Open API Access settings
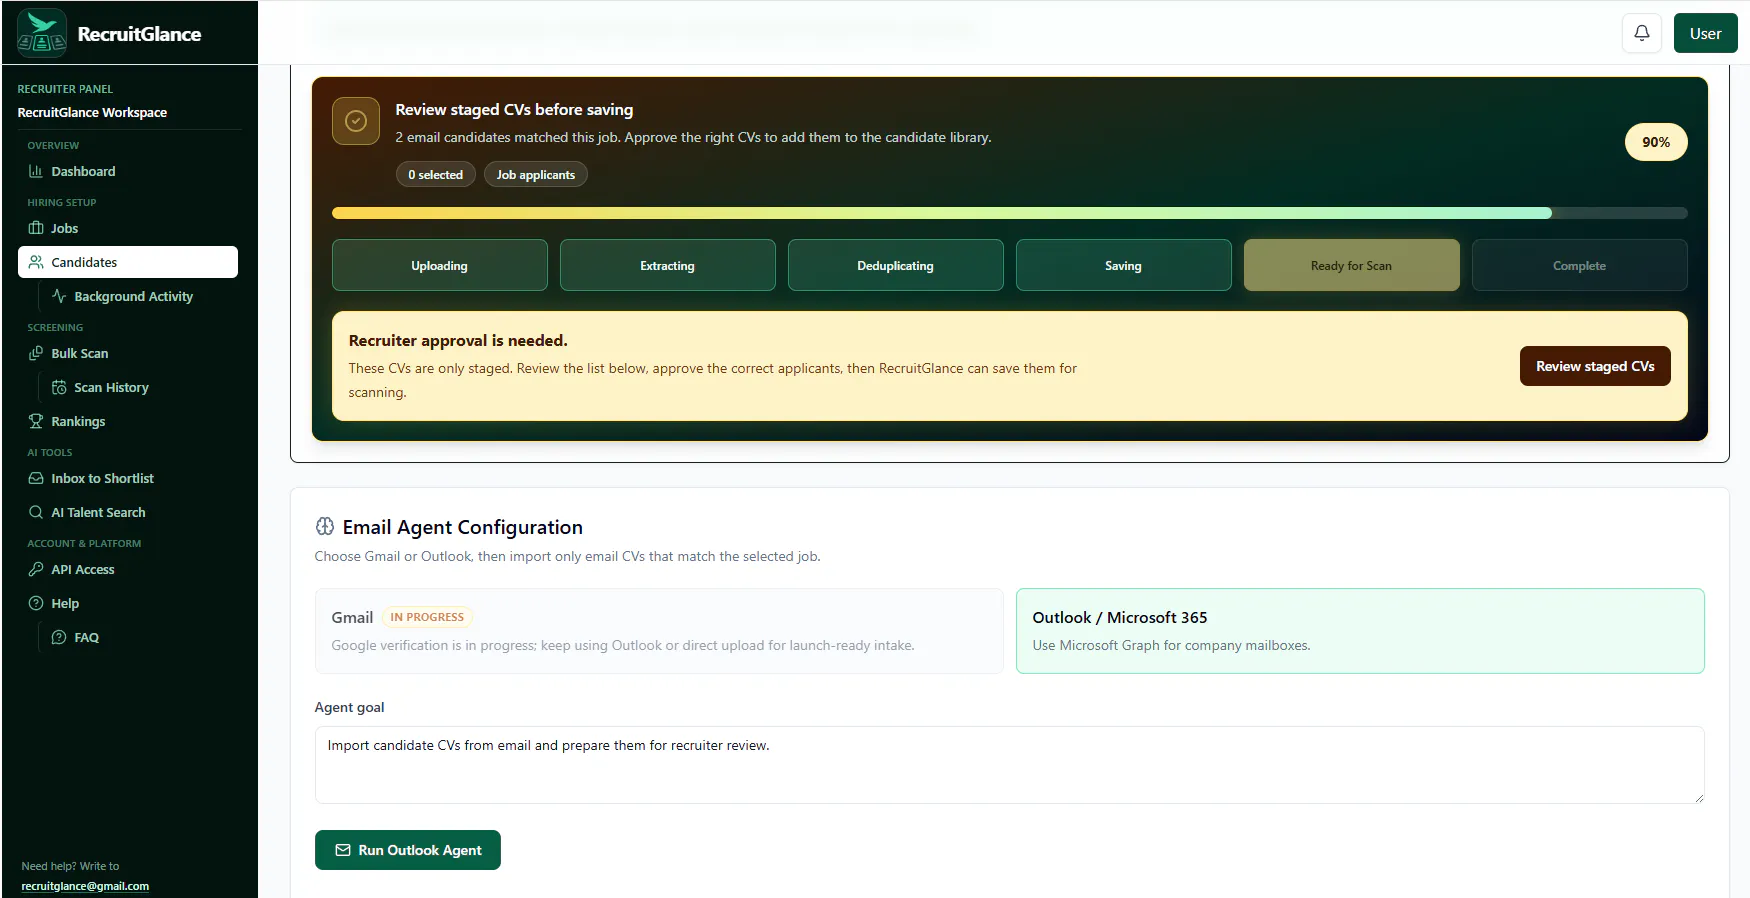1750x898 pixels. click(x=128, y=570)
